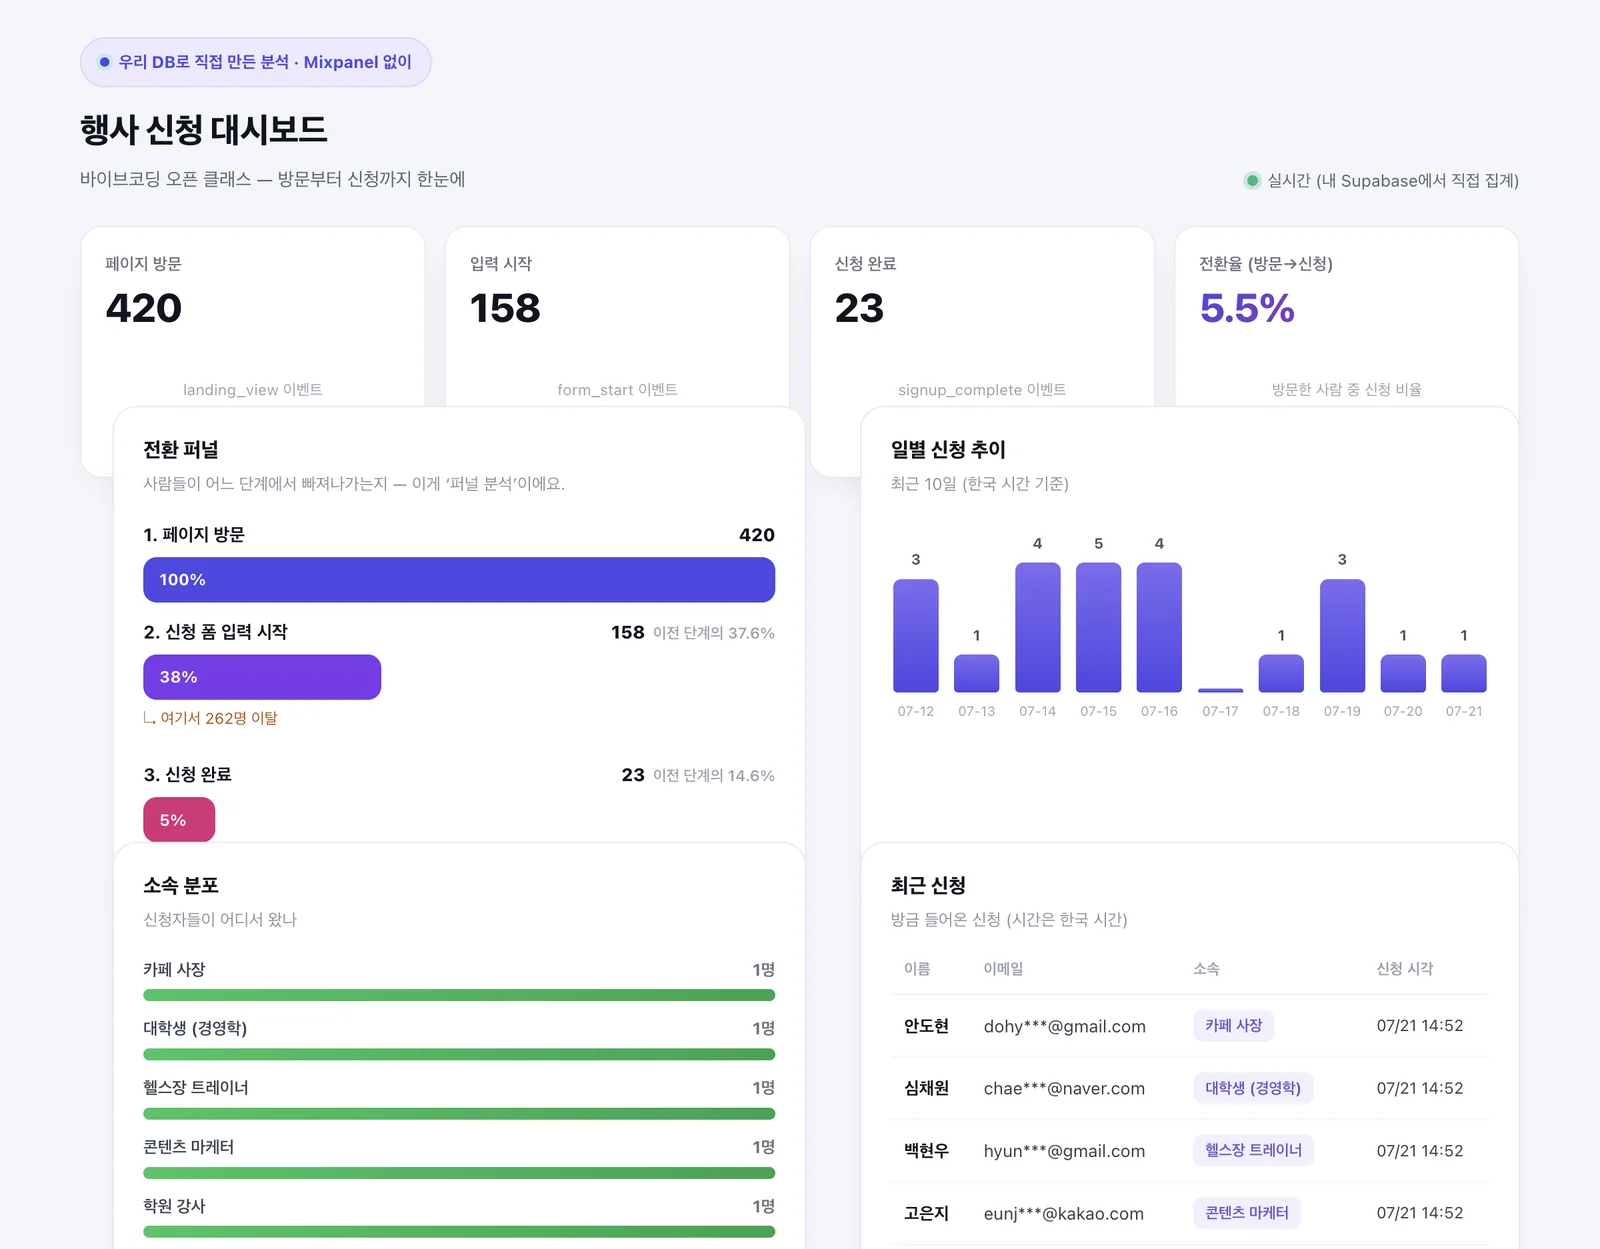Click the 07-15 bar showing 5

click(1099, 627)
